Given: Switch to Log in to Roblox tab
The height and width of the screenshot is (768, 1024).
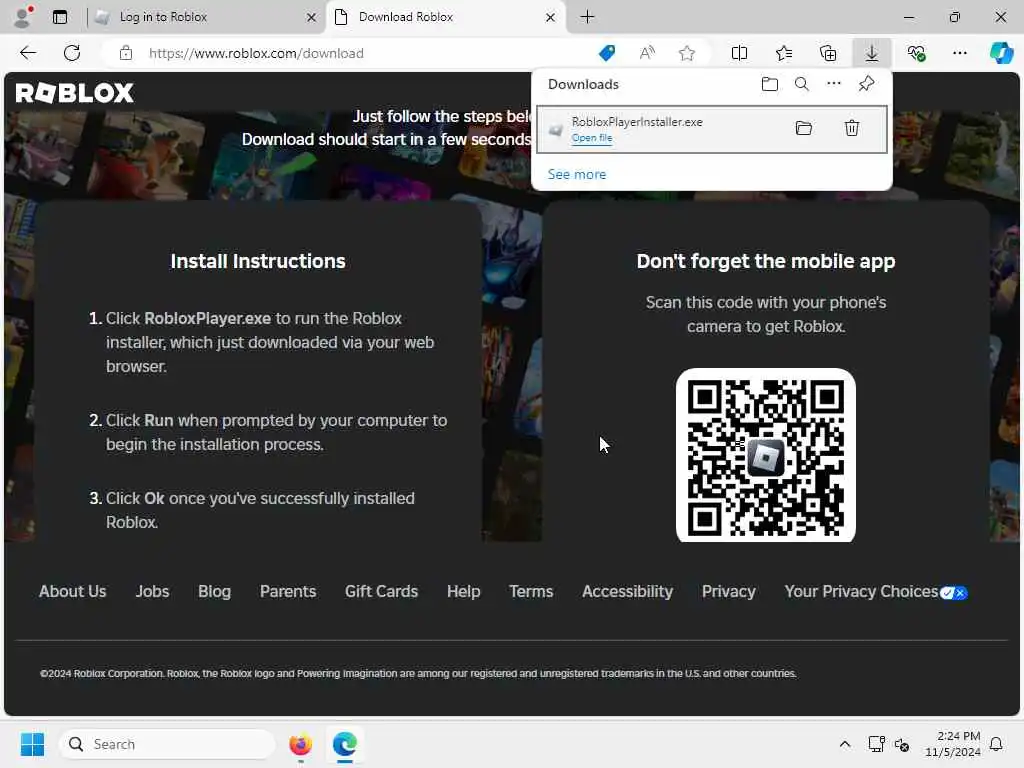Looking at the screenshot, I should 206,17.
